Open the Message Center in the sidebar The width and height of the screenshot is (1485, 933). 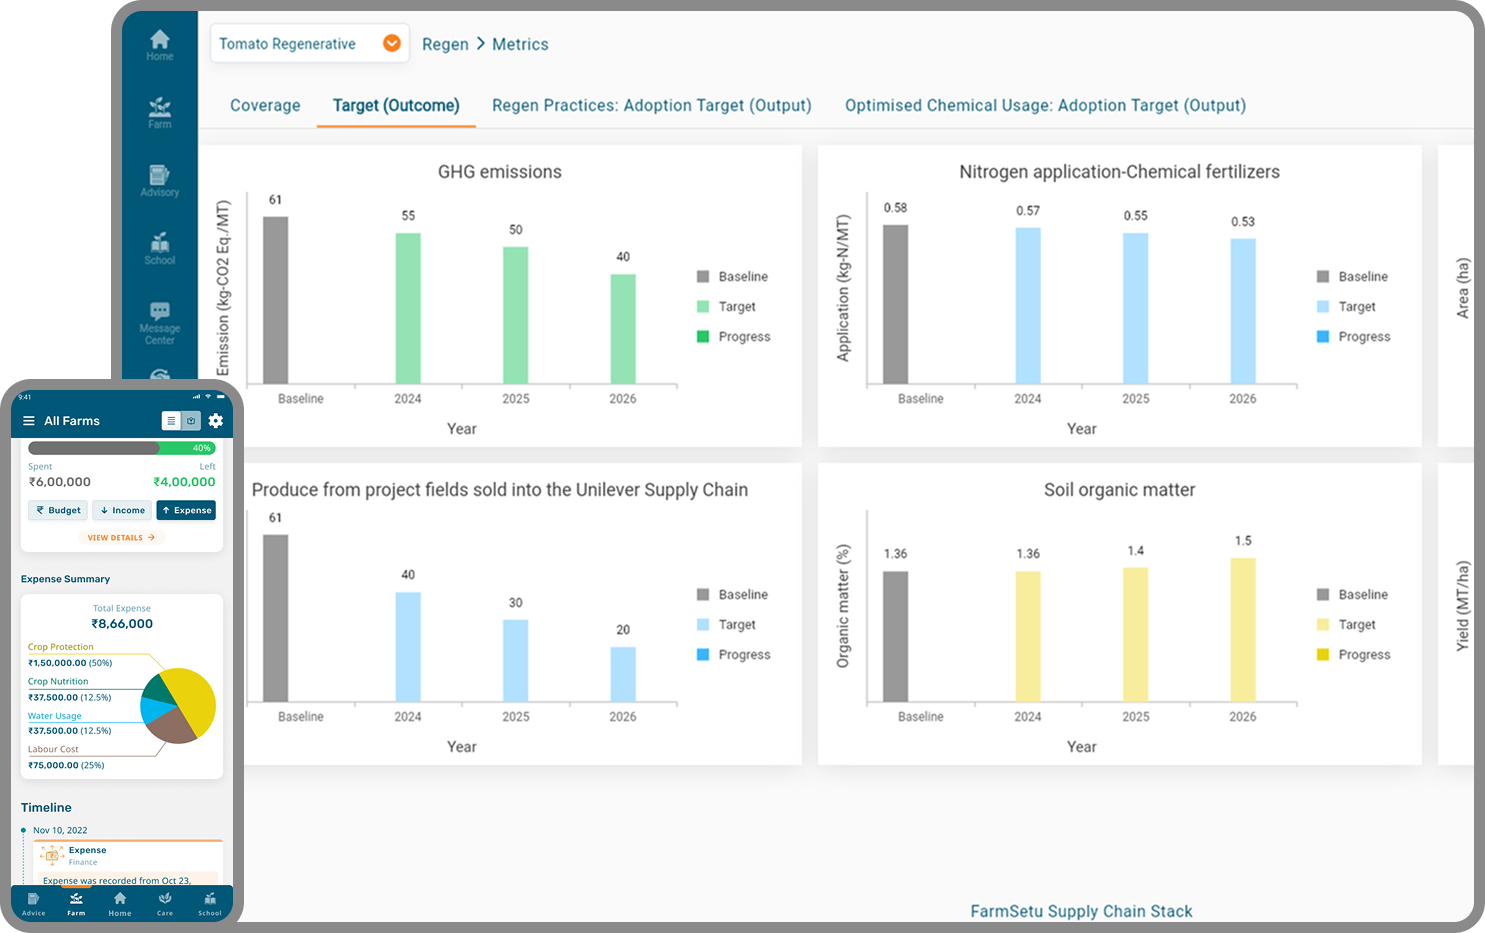(159, 322)
